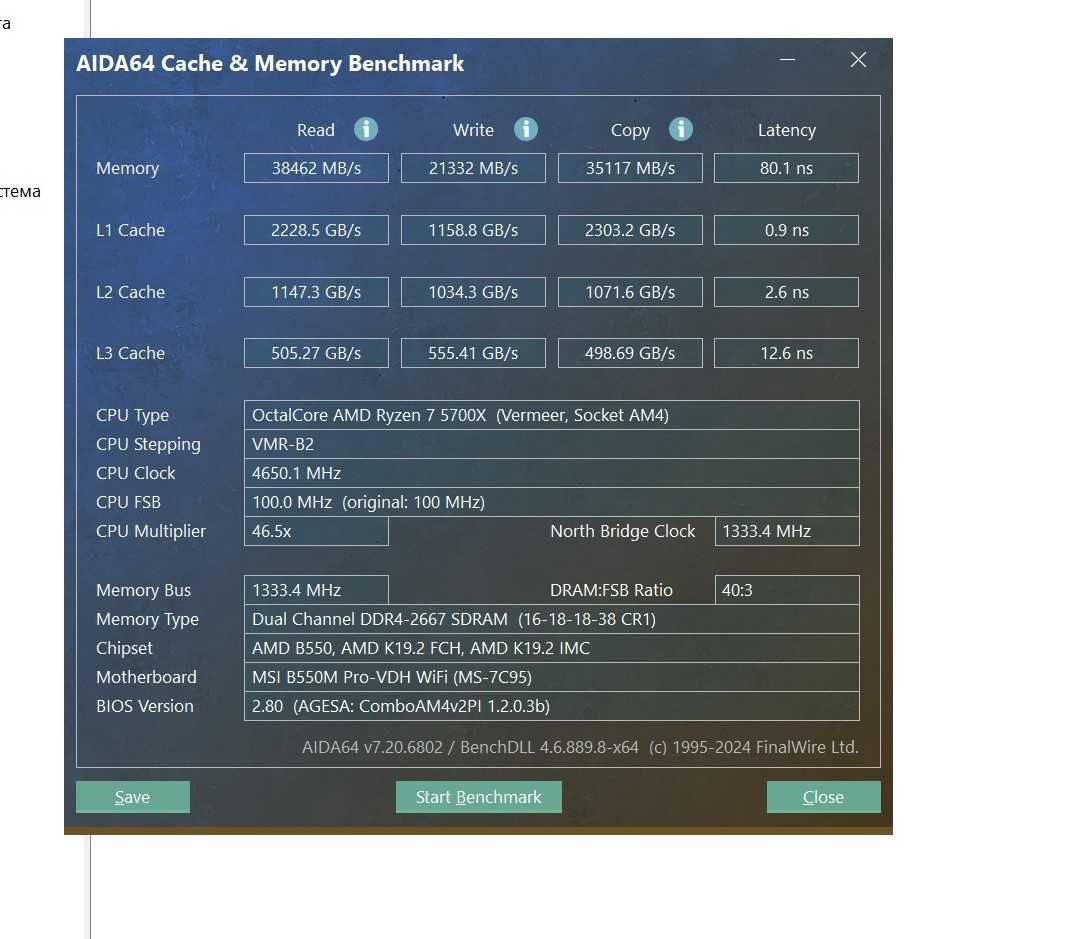The image size is (1084, 939).
Task: Click the CPU Multiplier value 46.5x
Action: [316, 531]
